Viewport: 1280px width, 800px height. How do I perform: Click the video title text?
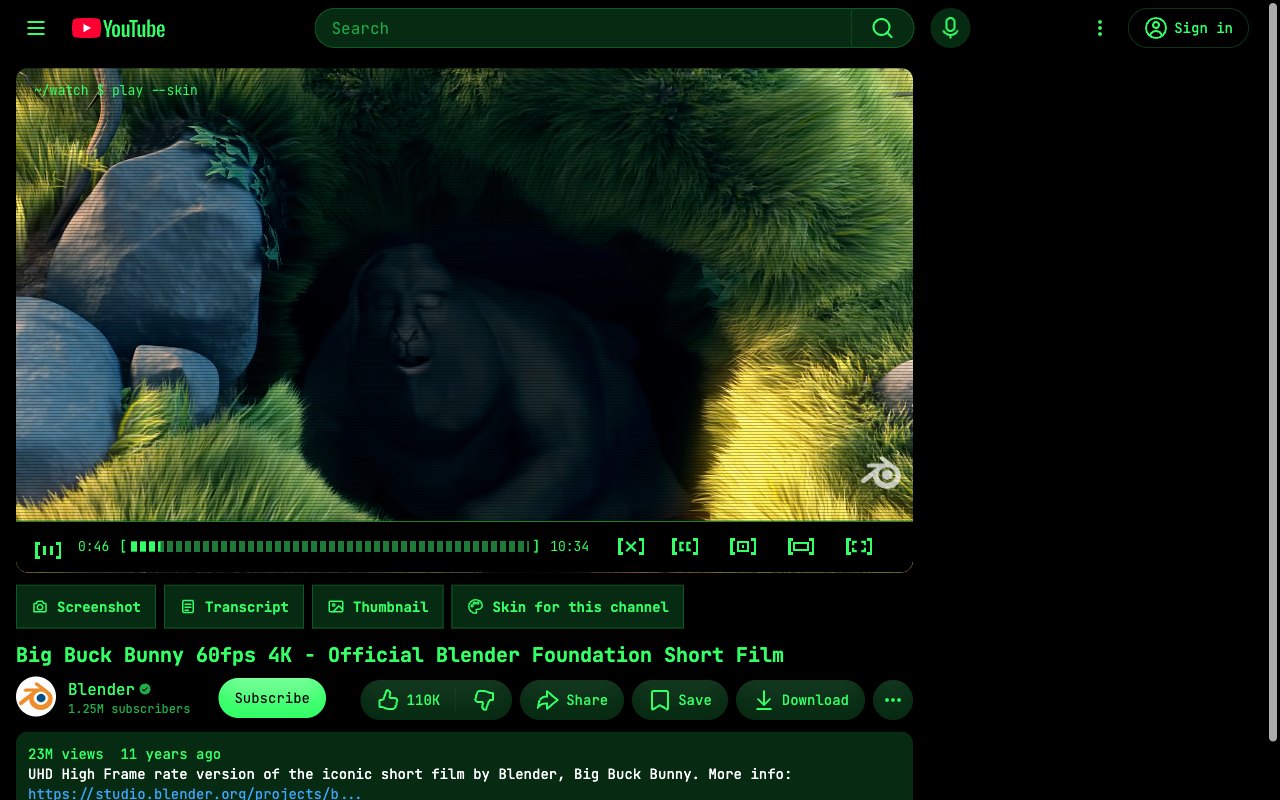pos(400,655)
